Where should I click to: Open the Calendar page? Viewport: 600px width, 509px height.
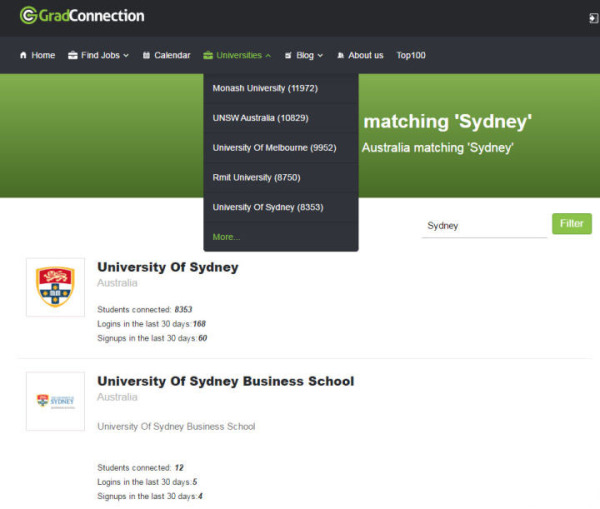(x=166, y=55)
